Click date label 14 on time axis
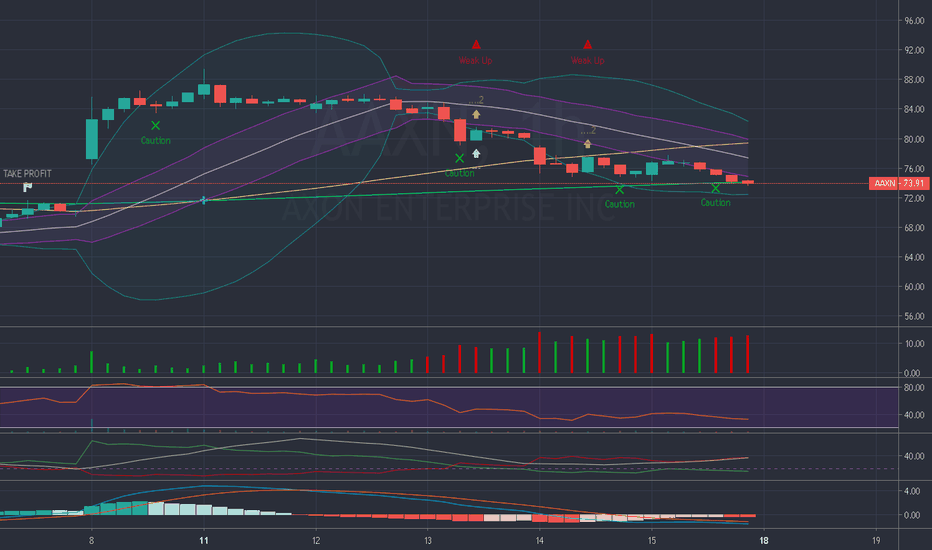This screenshot has width=932, height=550. click(540, 540)
